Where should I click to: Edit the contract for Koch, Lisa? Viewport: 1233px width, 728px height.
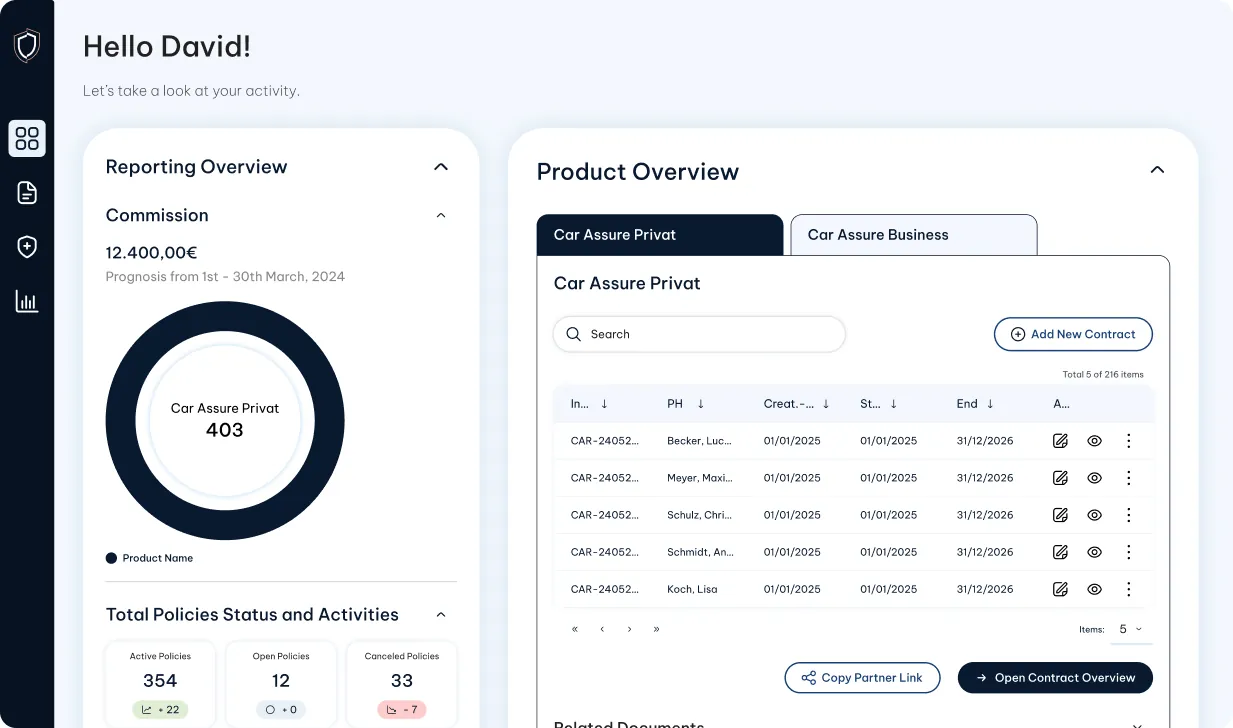point(1060,589)
